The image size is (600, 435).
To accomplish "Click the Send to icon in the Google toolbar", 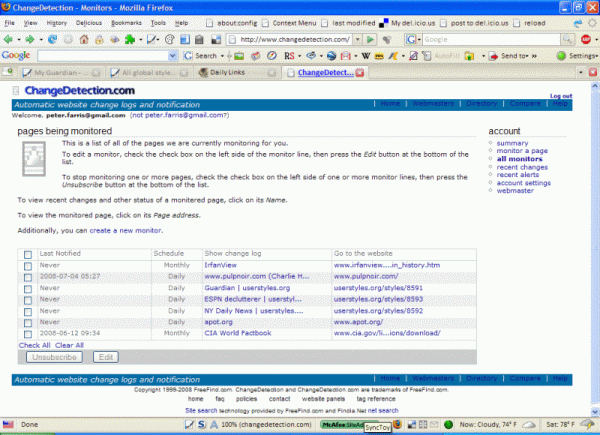I will coord(494,56).
